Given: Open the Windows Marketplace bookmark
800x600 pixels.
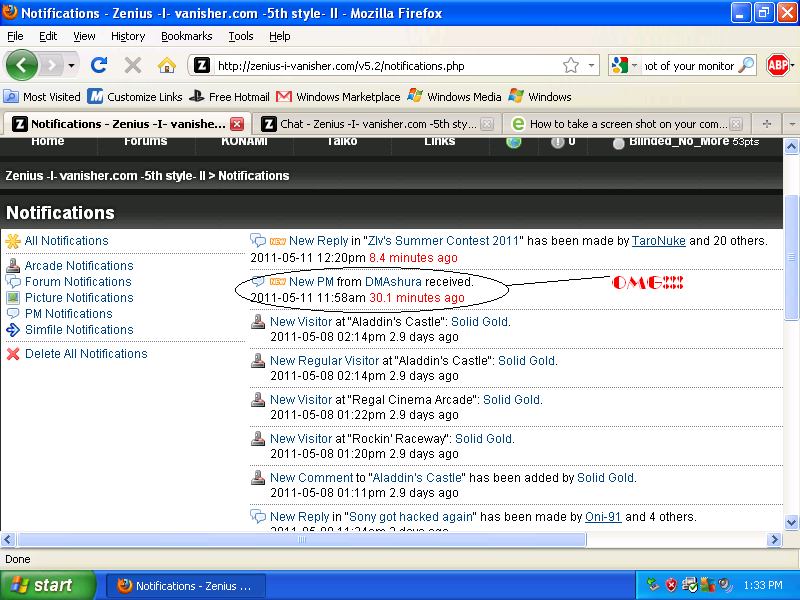Looking at the screenshot, I should pyautogui.click(x=338, y=96).
